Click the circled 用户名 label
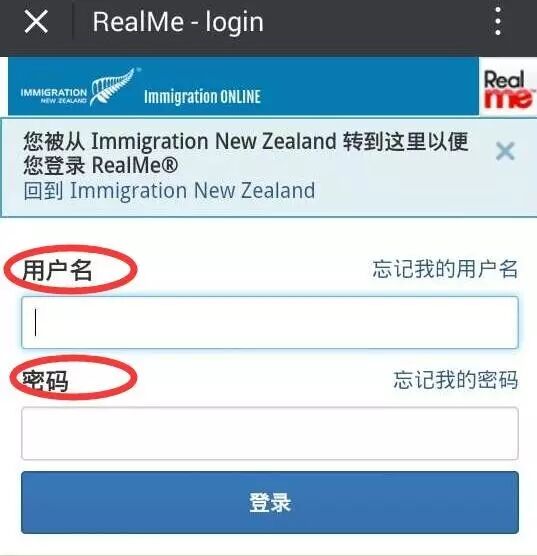 57,270
